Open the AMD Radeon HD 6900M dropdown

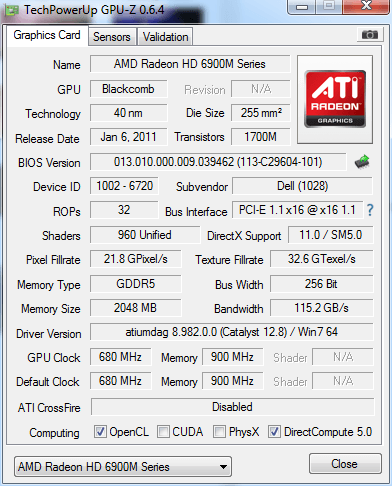(x=123, y=467)
